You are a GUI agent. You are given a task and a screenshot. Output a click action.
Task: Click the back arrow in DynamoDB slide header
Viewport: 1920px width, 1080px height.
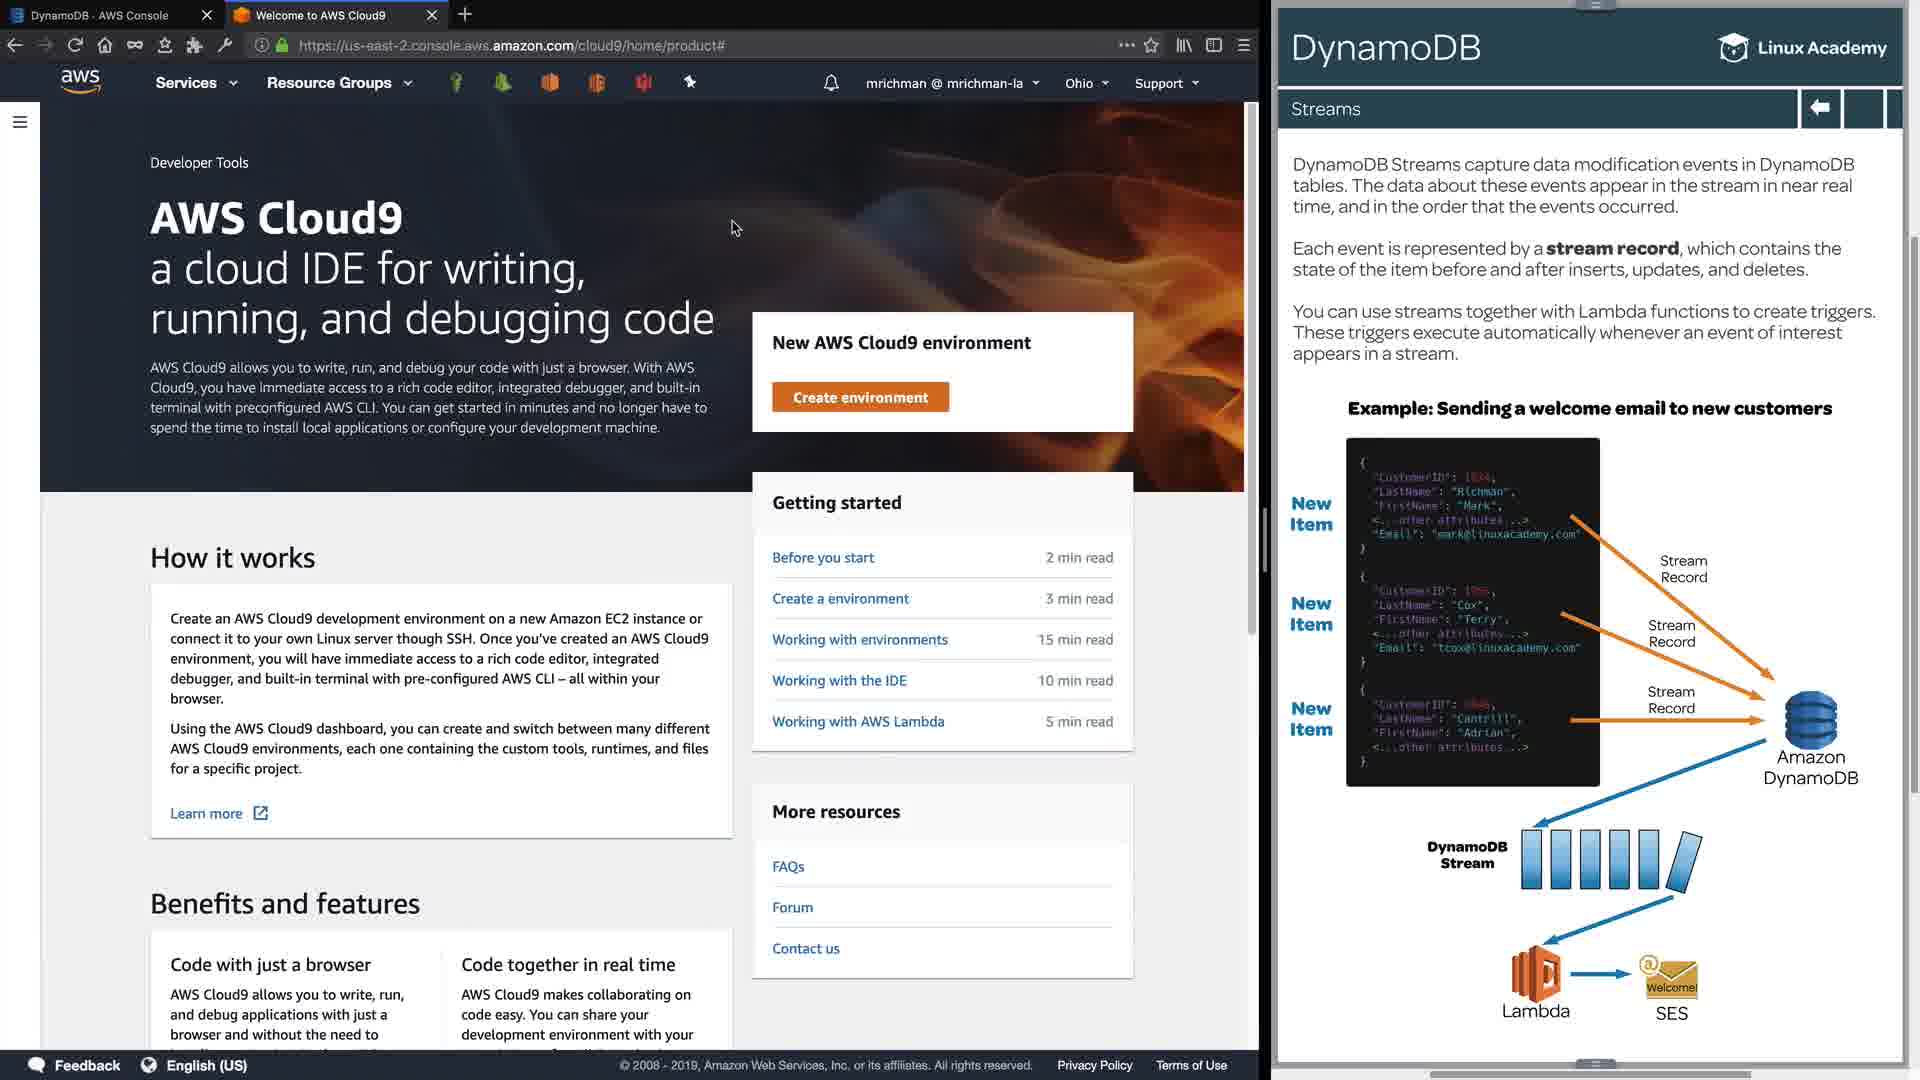(1820, 108)
